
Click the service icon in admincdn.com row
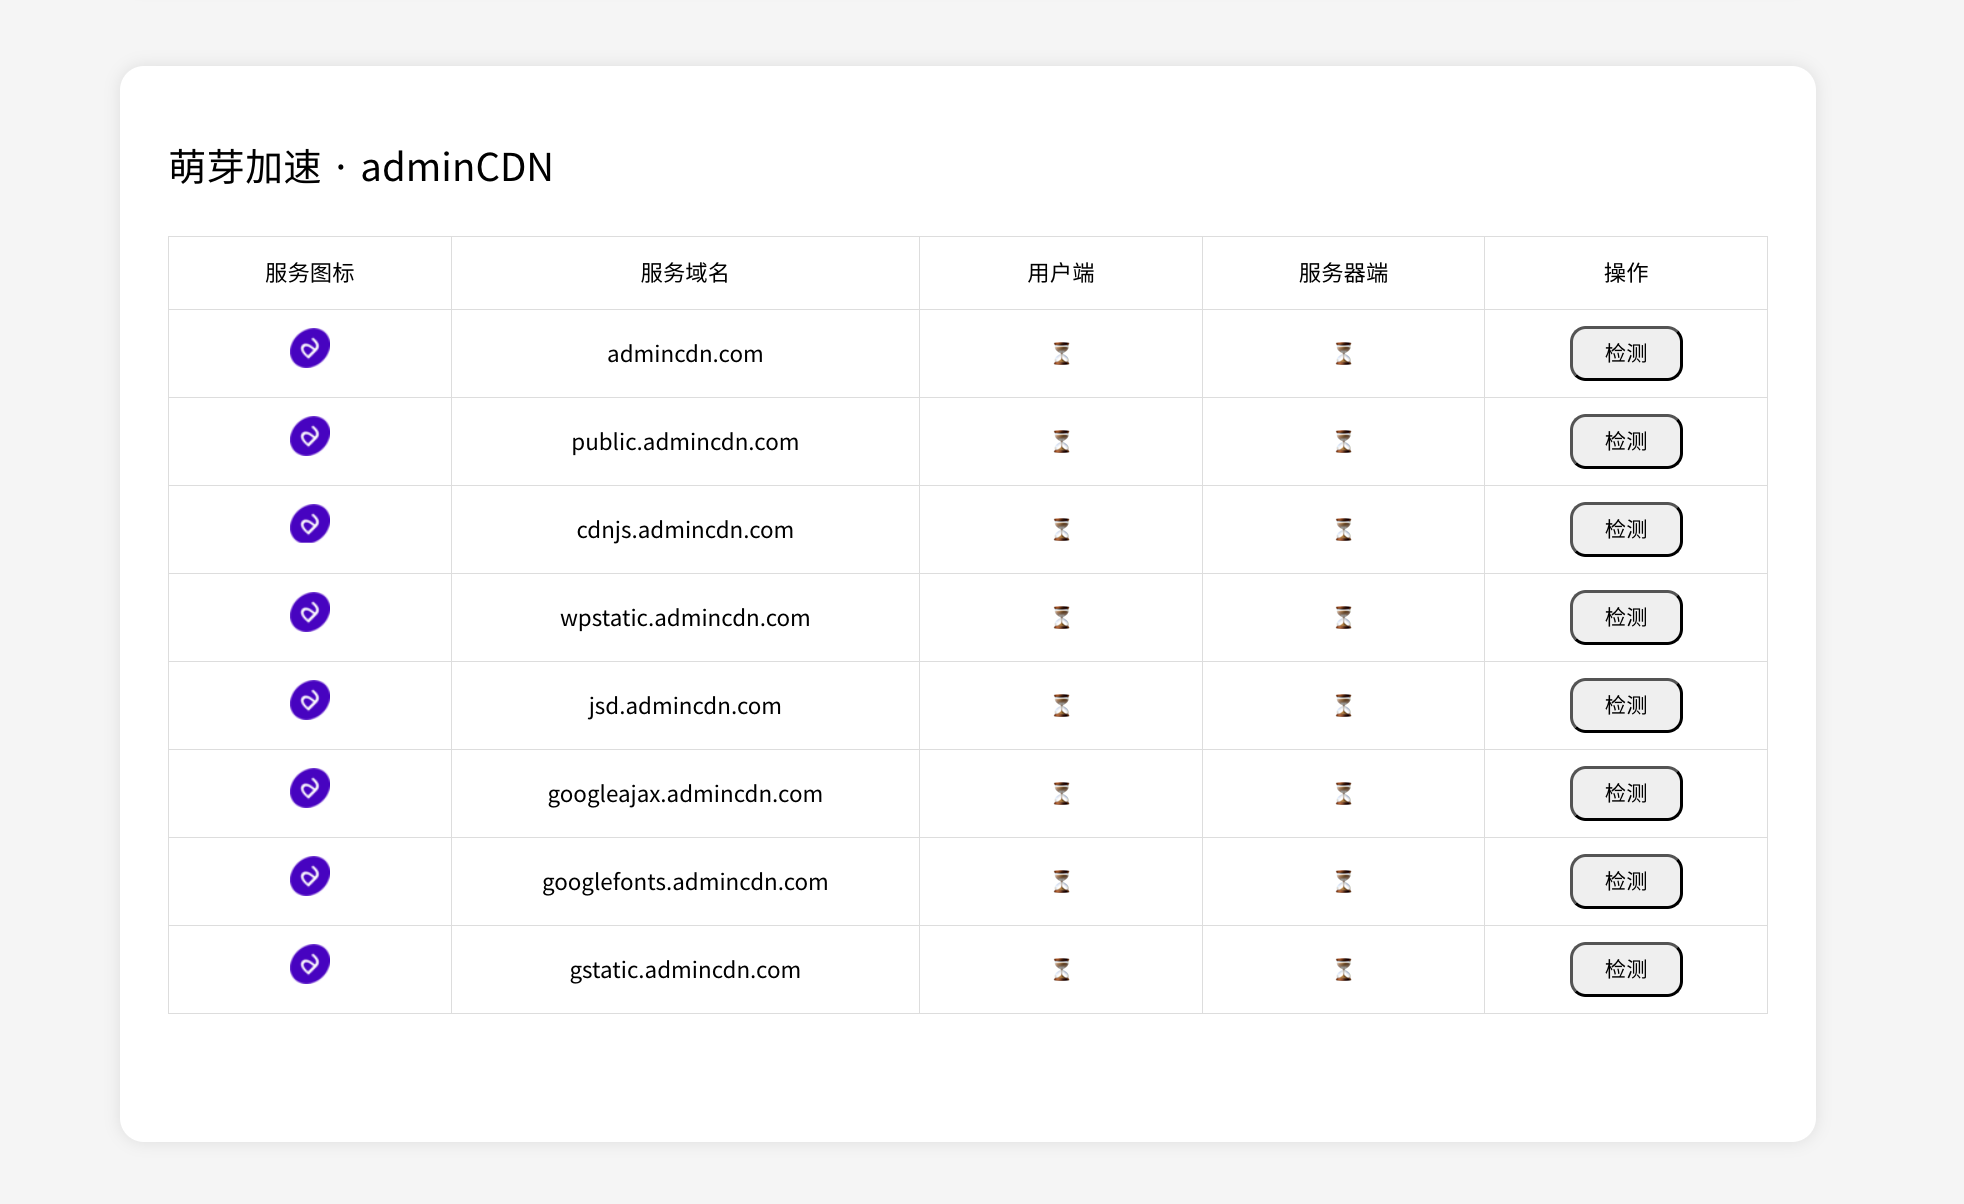tap(310, 348)
